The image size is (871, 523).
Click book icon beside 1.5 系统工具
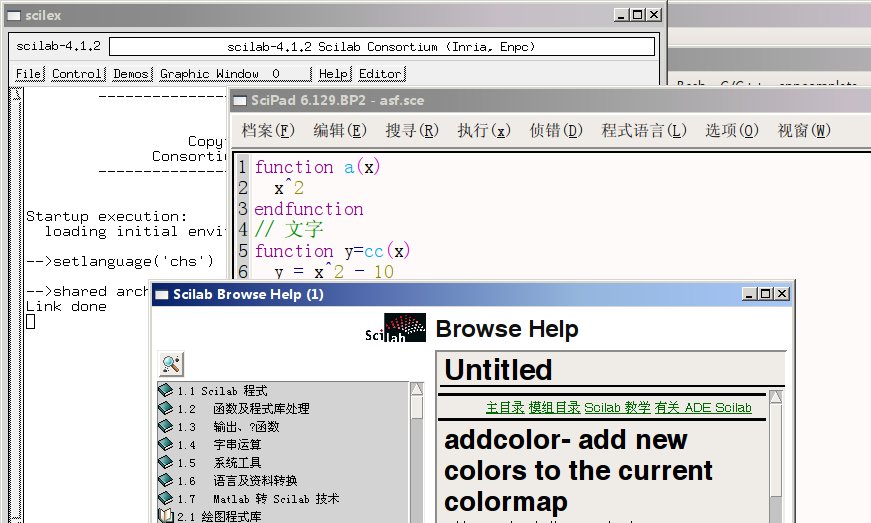tap(166, 462)
